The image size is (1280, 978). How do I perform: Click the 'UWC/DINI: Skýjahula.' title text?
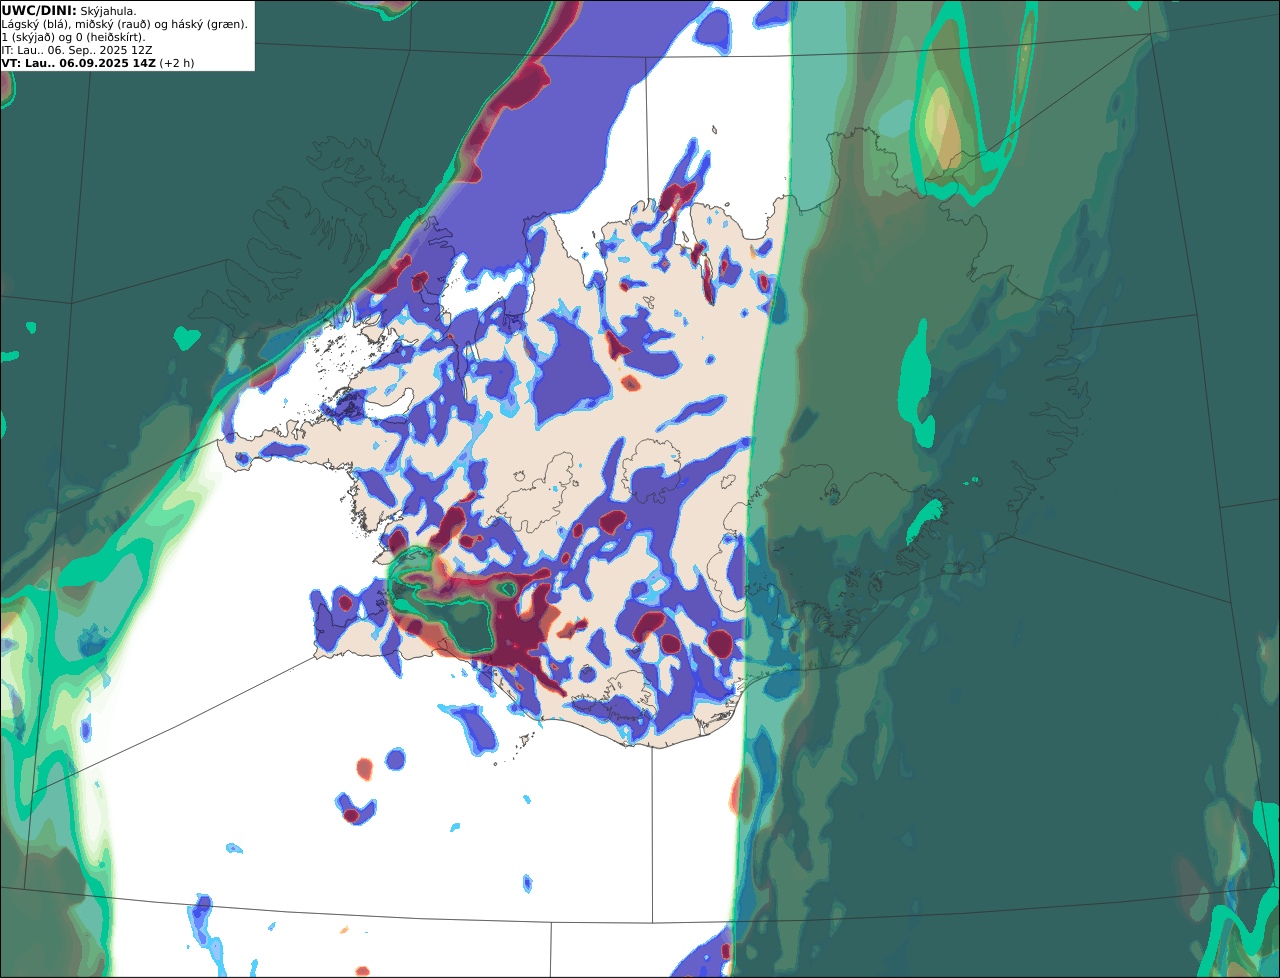69,10
